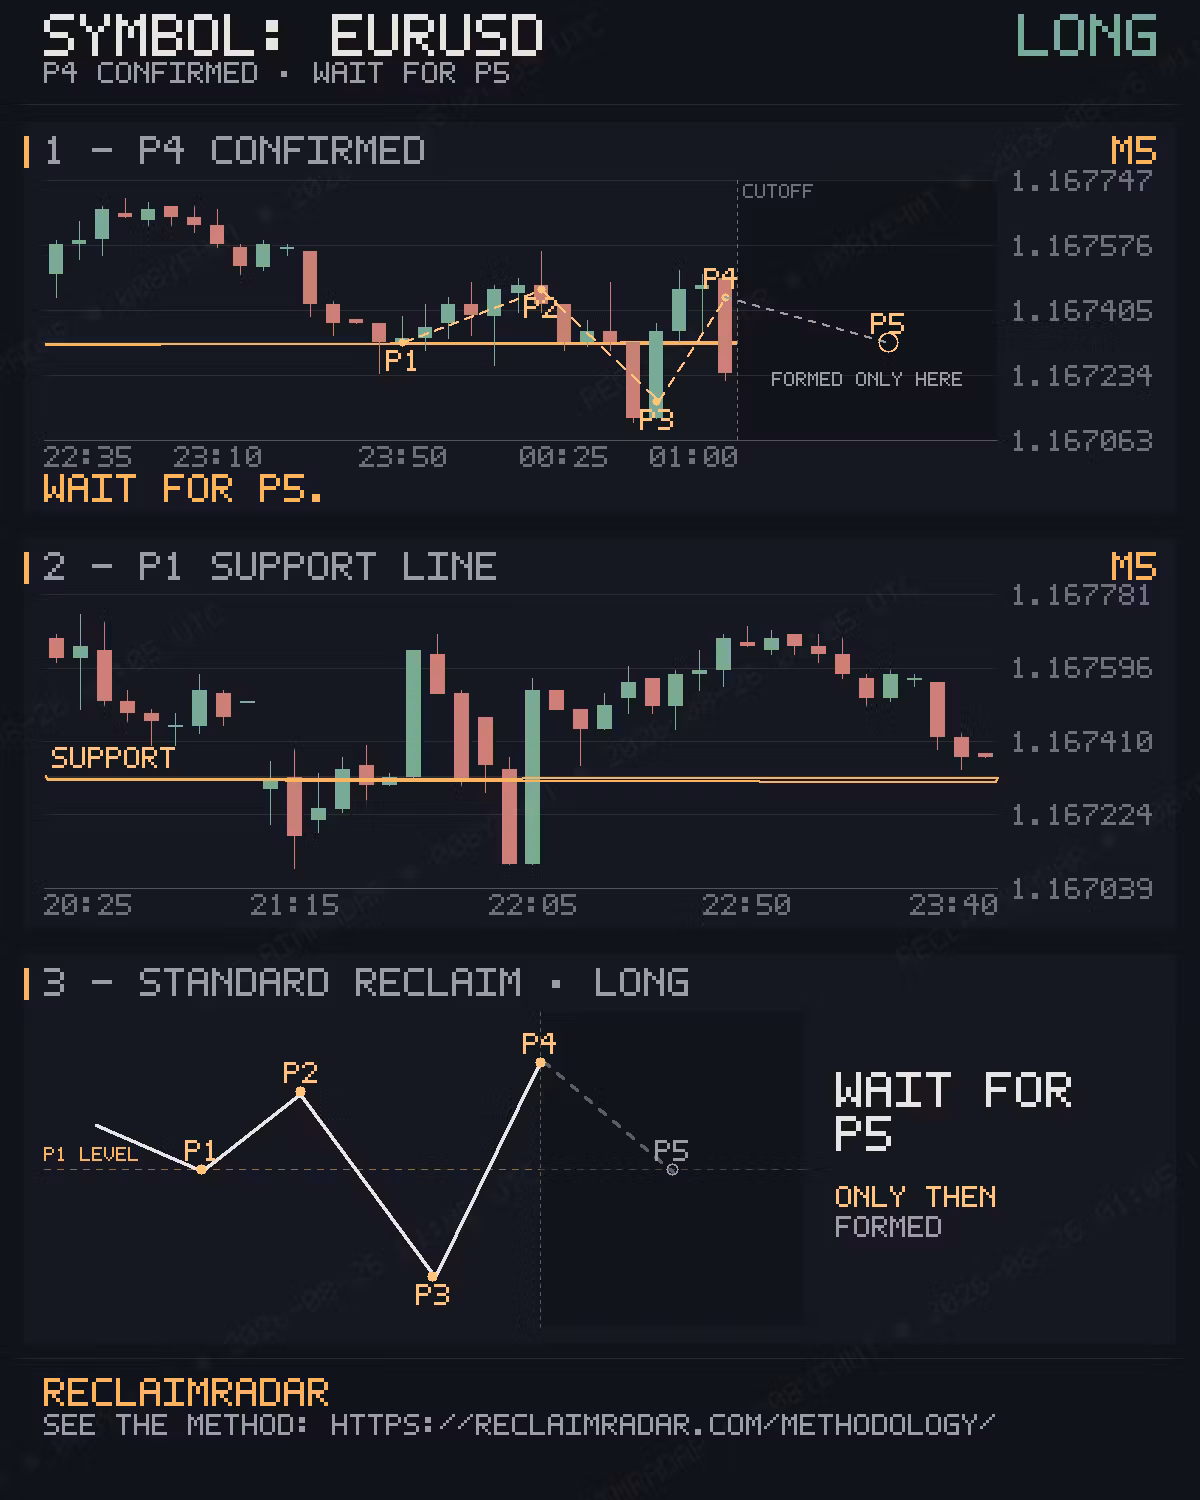Open the reclaimradar.com methodology link
Image resolution: width=1200 pixels, height=1500 pixels.
663,1424
